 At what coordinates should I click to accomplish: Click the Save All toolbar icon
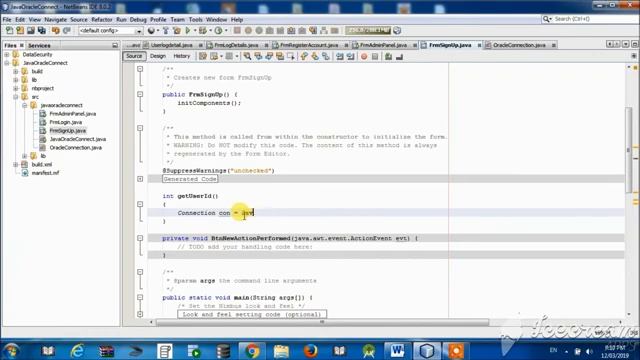(x=42, y=31)
